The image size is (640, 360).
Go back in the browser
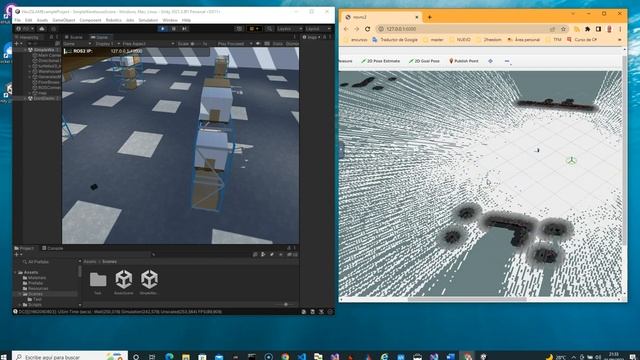346,29
